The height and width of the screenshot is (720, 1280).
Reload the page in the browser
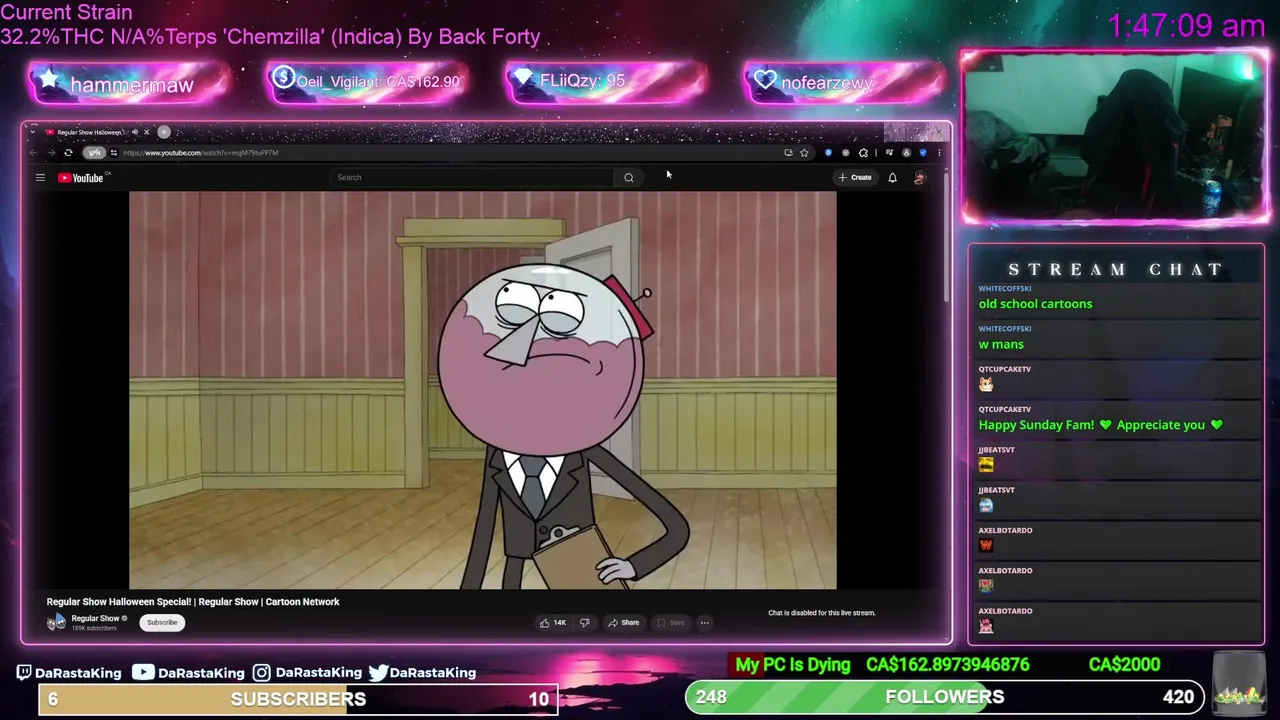[x=68, y=153]
